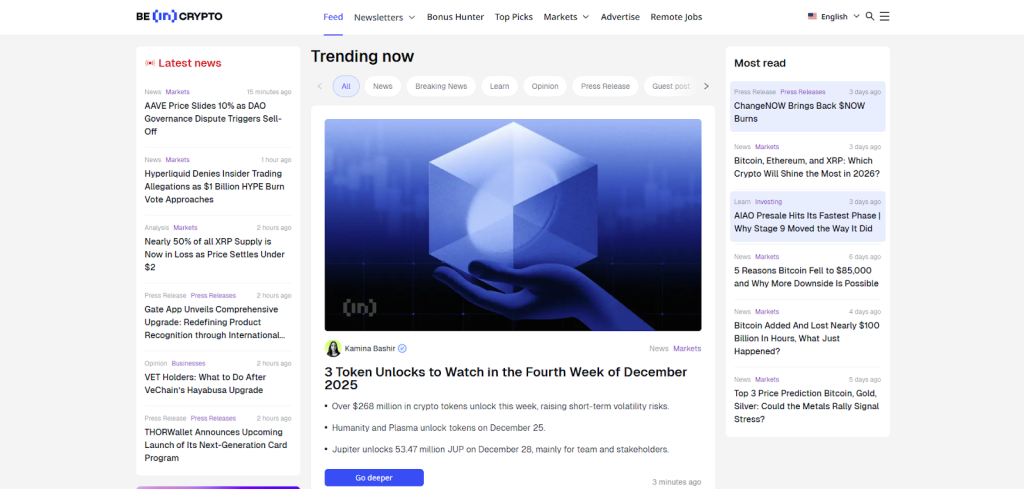1024x489 pixels.
Task: Open Bitcoin, Ethereum, and XRP 2026 article
Action: coord(807,167)
